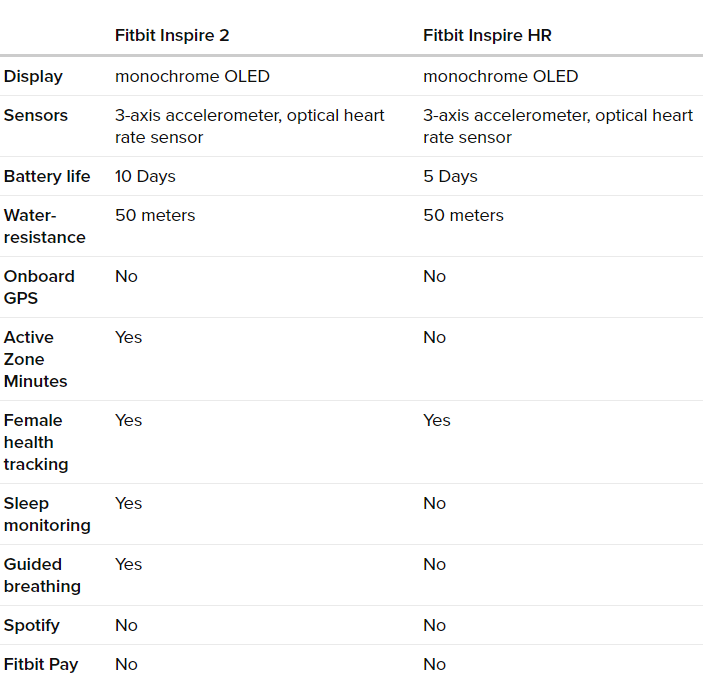Click the Display row label
This screenshot has width=703, height=682.
(33, 76)
